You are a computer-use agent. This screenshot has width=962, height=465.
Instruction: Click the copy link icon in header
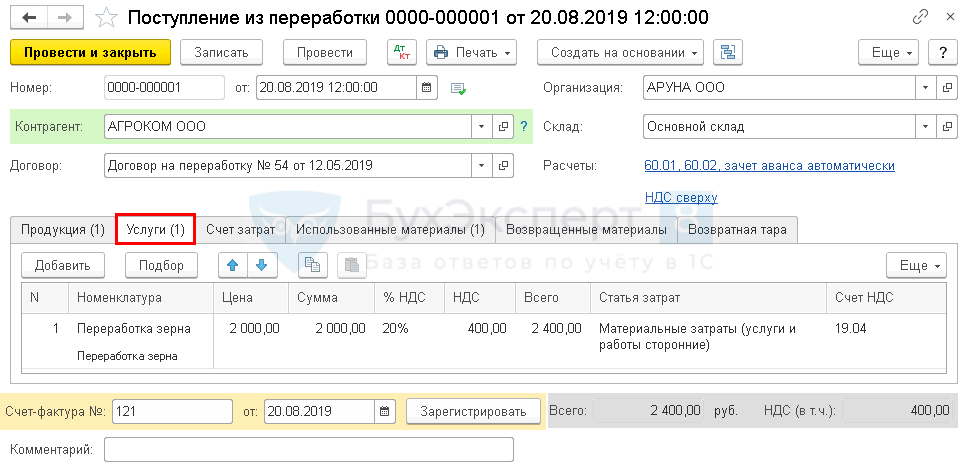click(x=920, y=17)
